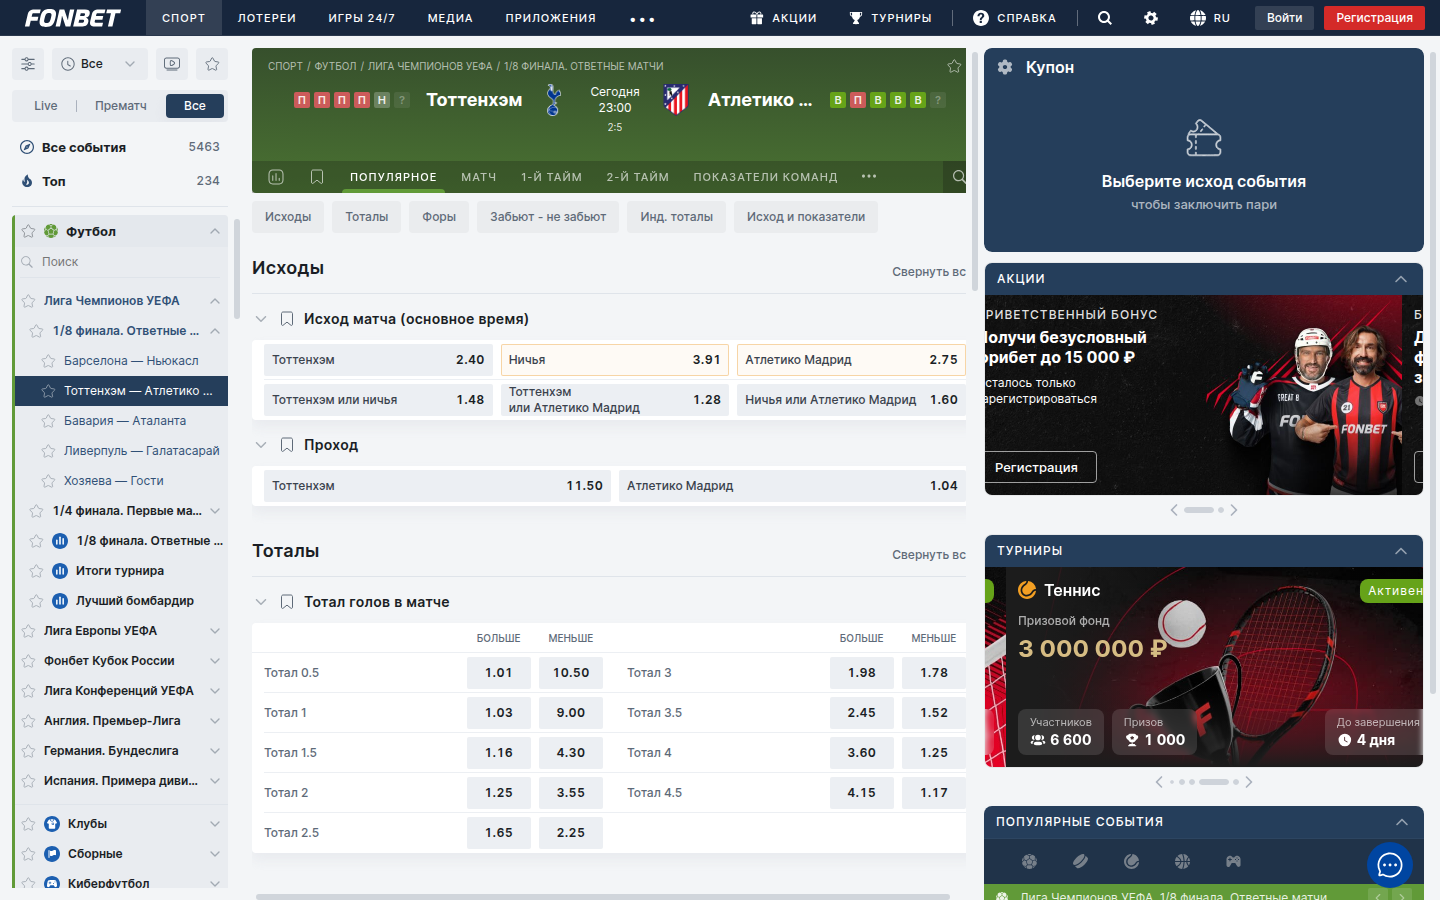Open the Все time filter dropdown
This screenshot has height=900, width=1440.
(x=99, y=64)
